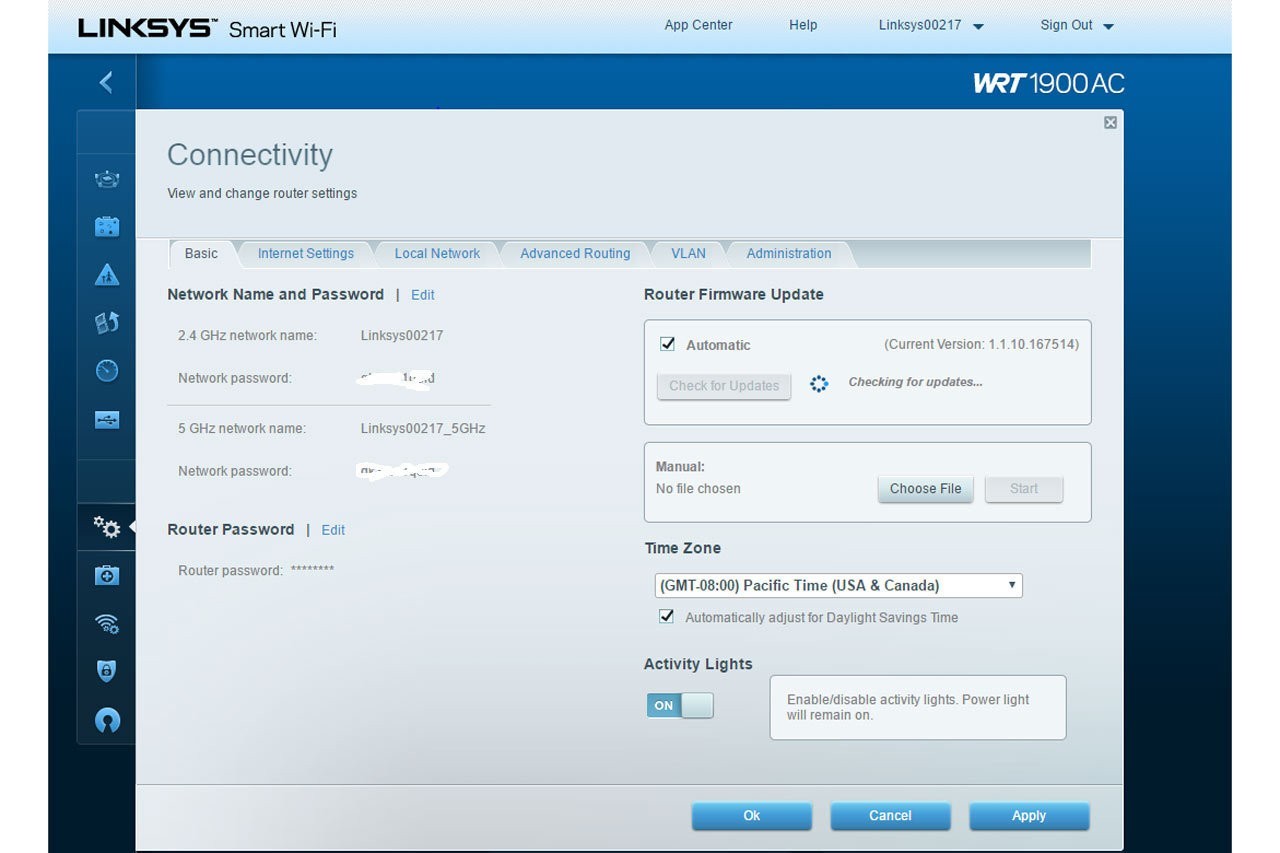
Task: Open Security shield lock icon
Action: [x=107, y=671]
